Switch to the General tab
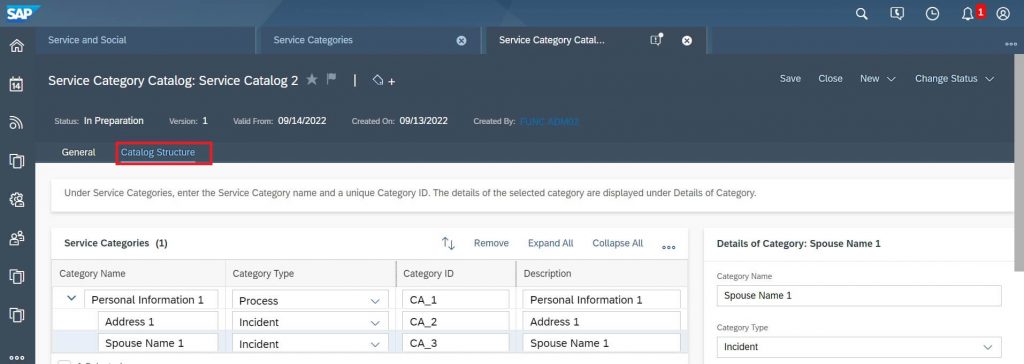 coord(78,152)
